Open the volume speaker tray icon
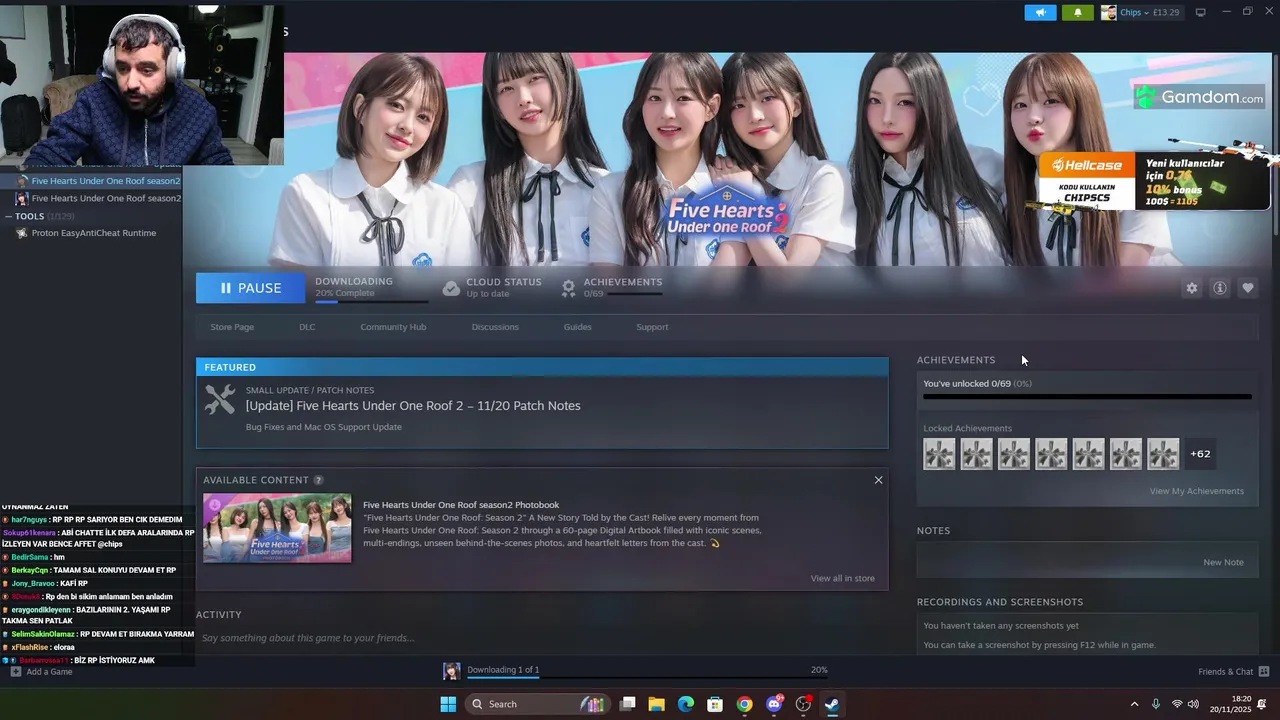This screenshot has height=720, width=1280. click(x=1193, y=704)
